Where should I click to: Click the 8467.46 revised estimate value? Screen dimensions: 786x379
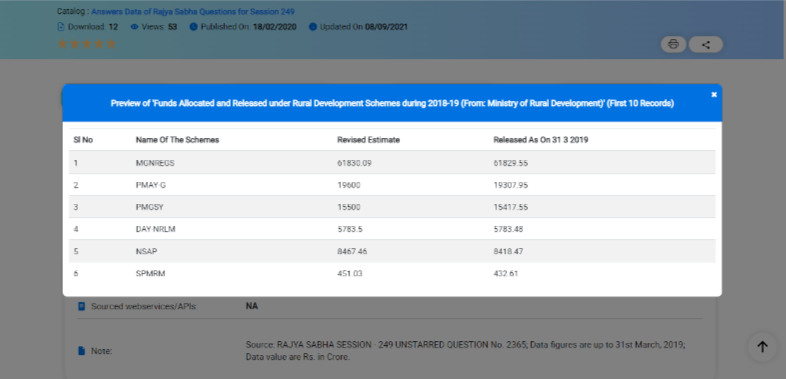pos(352,251)
